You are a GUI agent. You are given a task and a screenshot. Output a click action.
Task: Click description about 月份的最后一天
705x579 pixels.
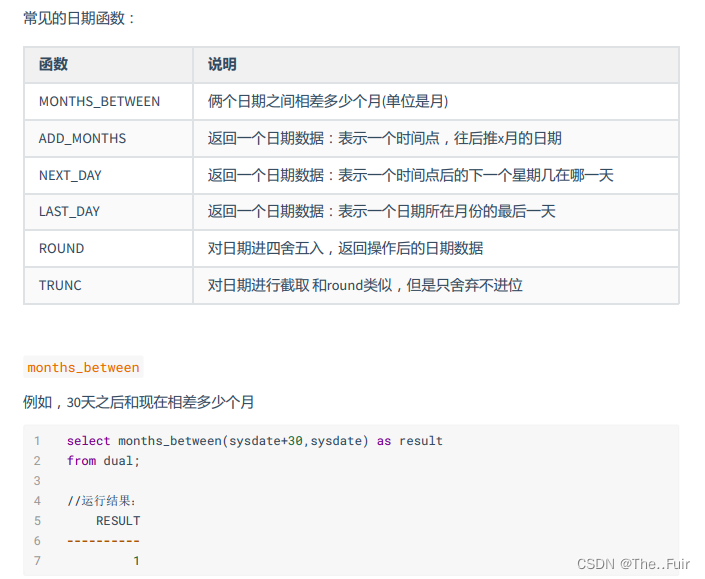pyautogui.click(x=381, y=212)
